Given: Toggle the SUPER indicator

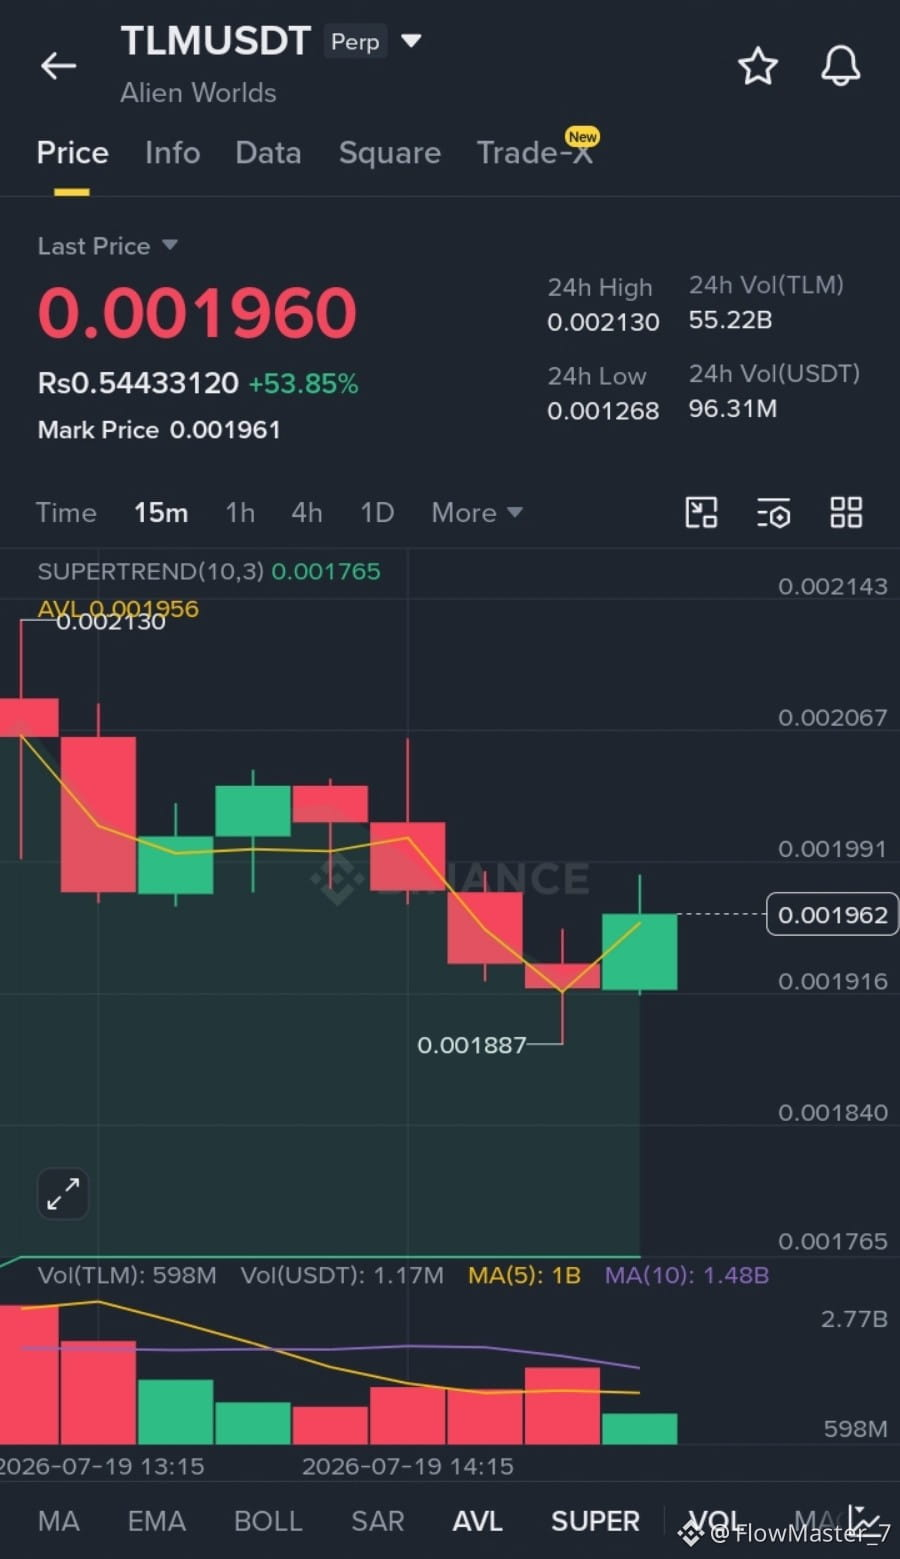Looking at the screenshot, I should click(595, 1521).
